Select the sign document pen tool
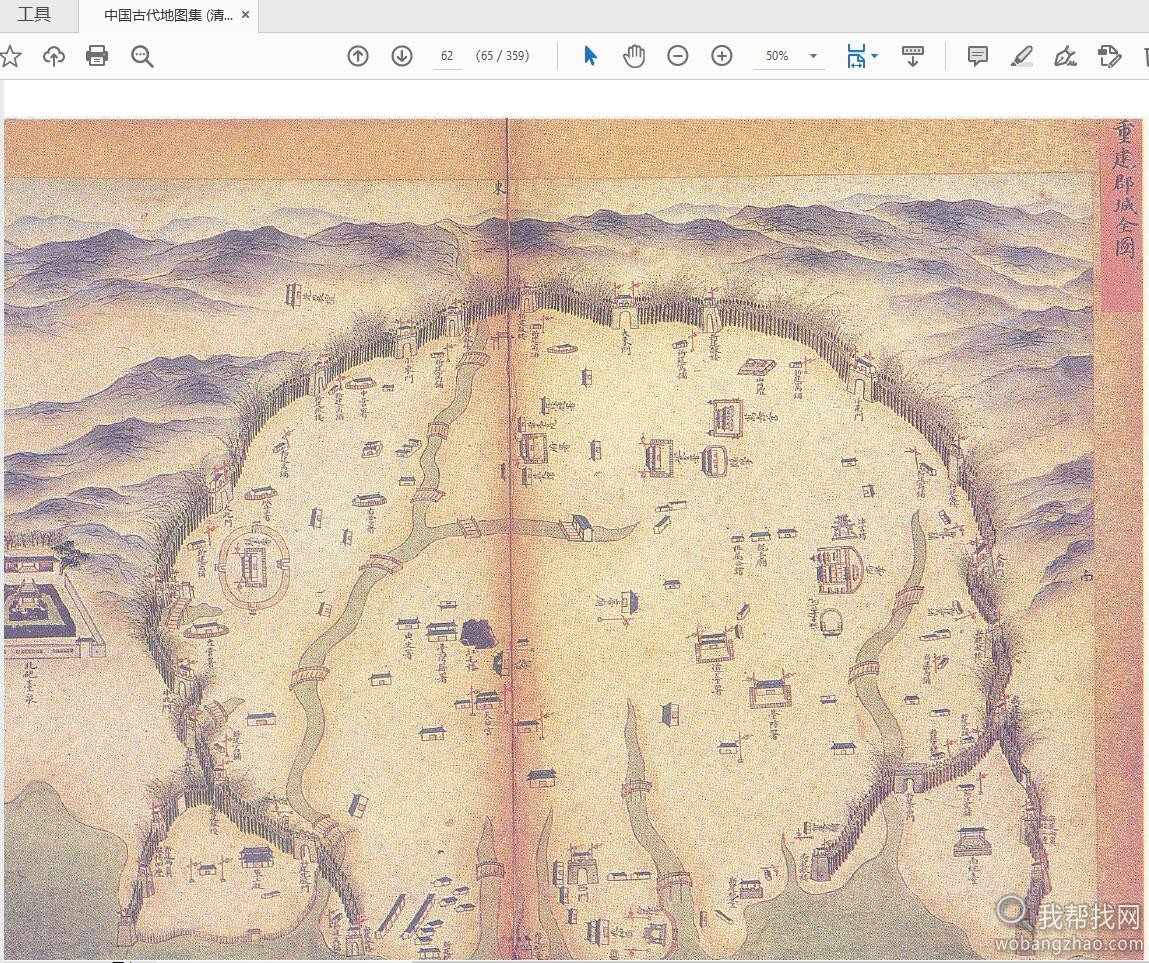The image size is (1149, 963). (x=1065, y=56)
